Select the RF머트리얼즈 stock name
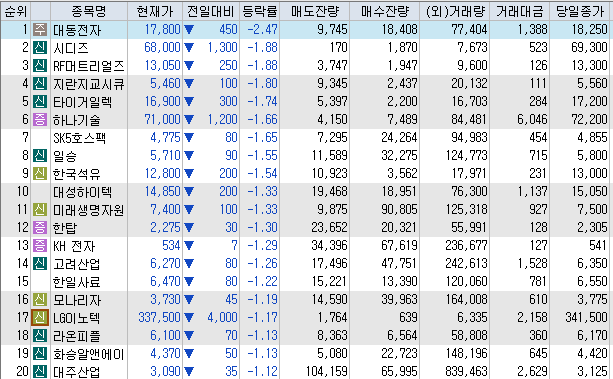The image size is (613, 379). pyautogui.click(x=88, y=66)
